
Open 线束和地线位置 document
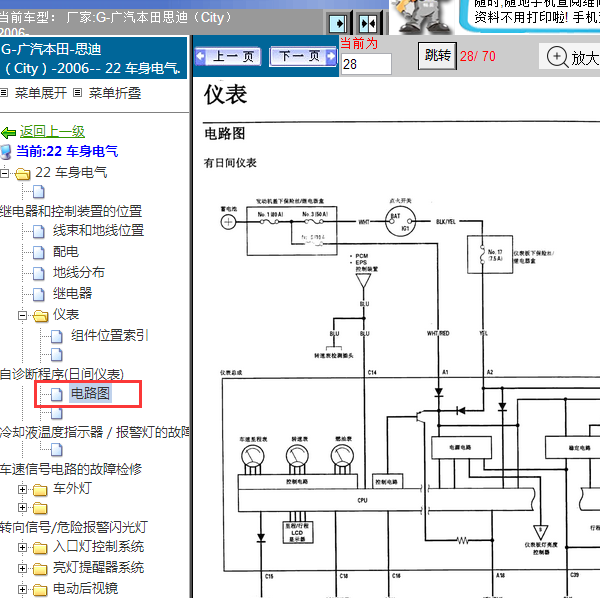coord(98,230)
